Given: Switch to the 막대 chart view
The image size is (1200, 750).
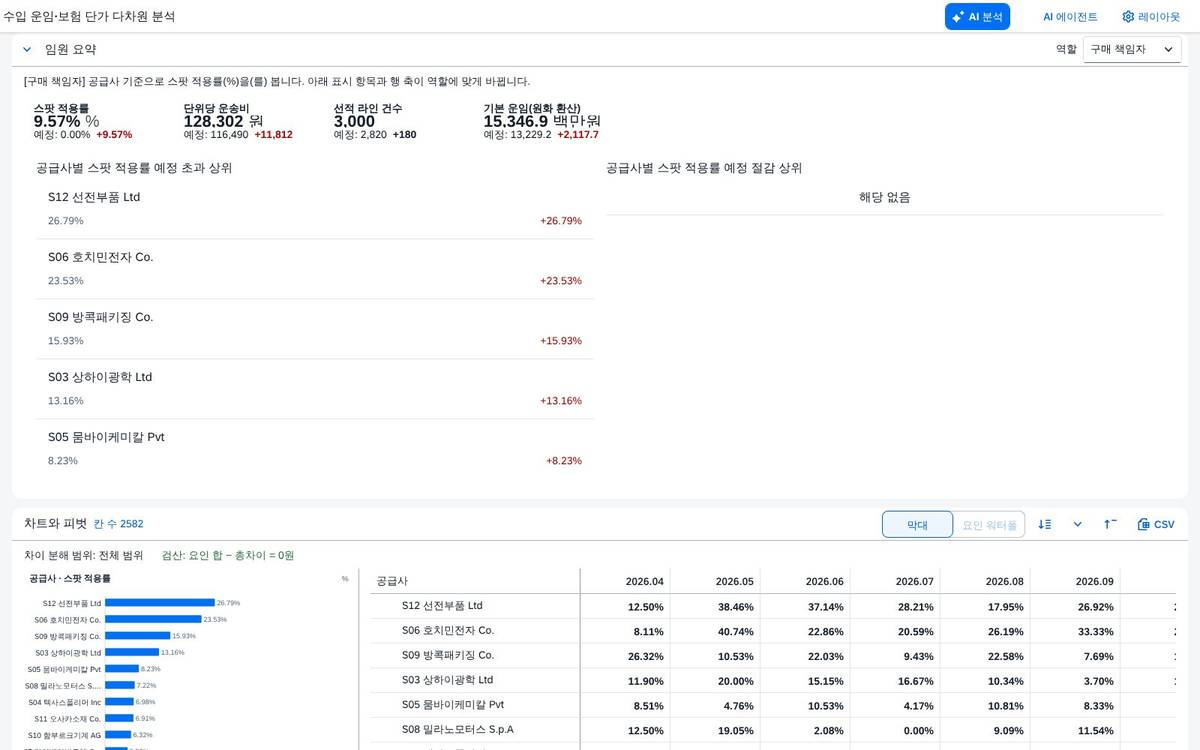Looking at the screenshot, I should click(917, 524).
